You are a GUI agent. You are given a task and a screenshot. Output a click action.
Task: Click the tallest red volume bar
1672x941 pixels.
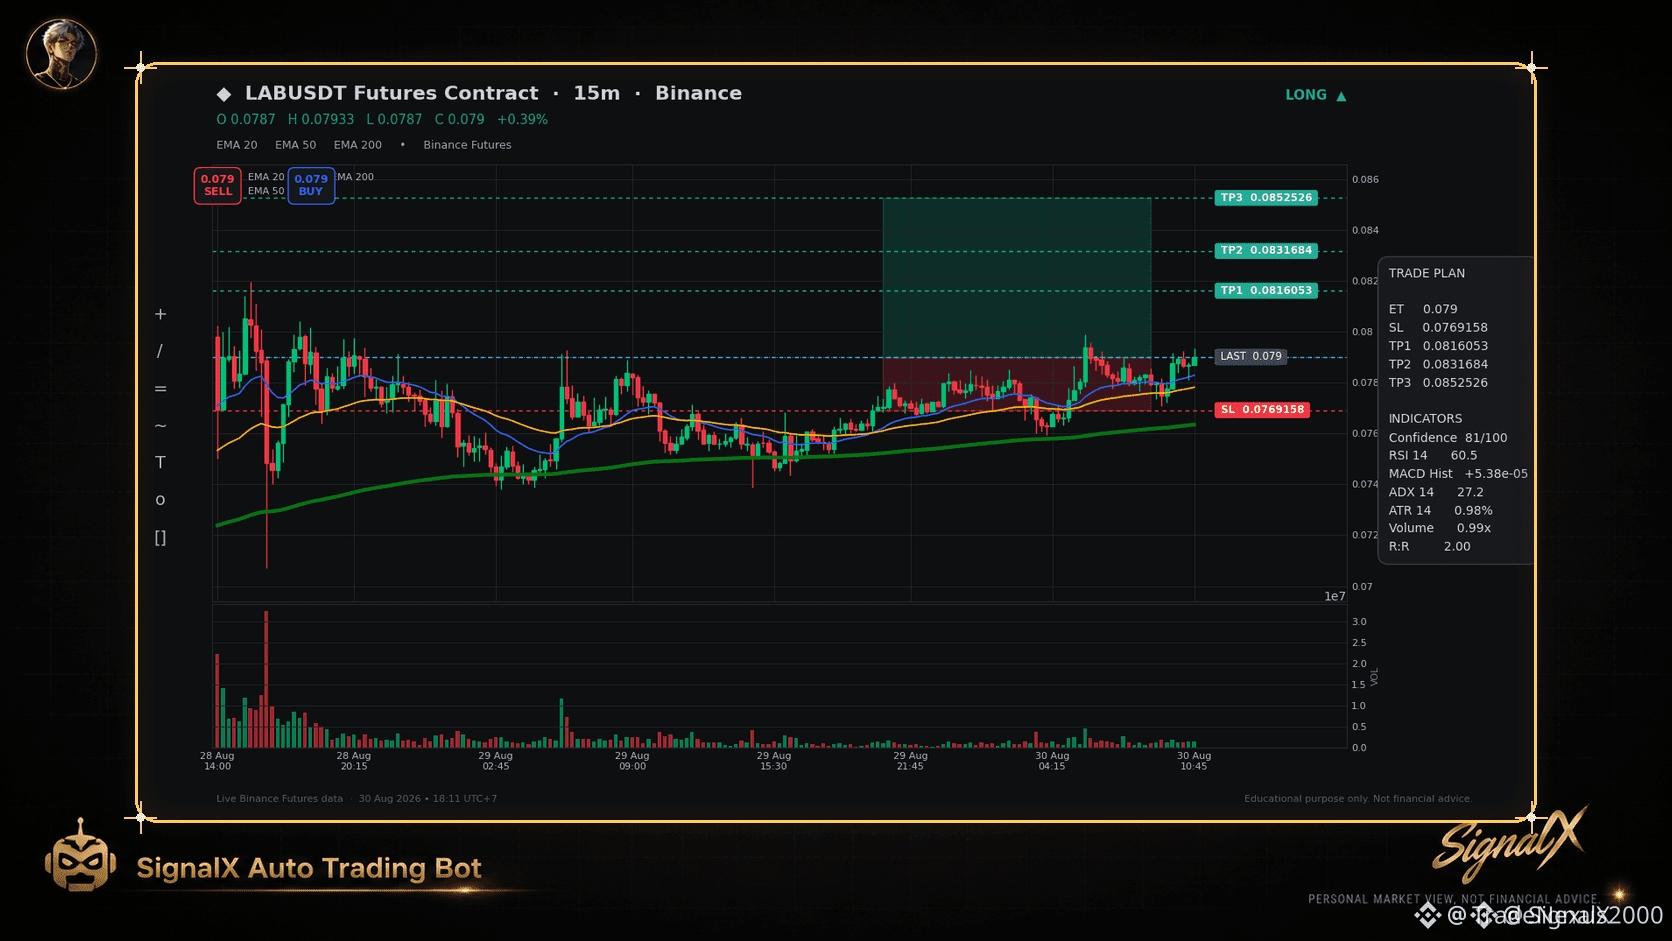[x=266, y=679]
